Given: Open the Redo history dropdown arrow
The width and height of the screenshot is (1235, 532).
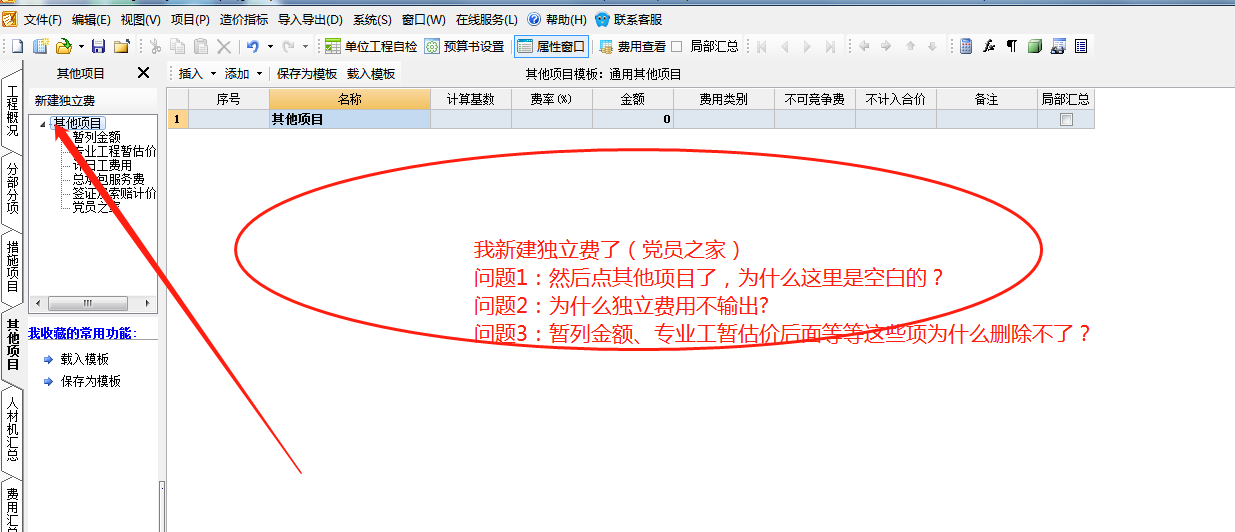Looking at the screenshot, I should [305, 46].
